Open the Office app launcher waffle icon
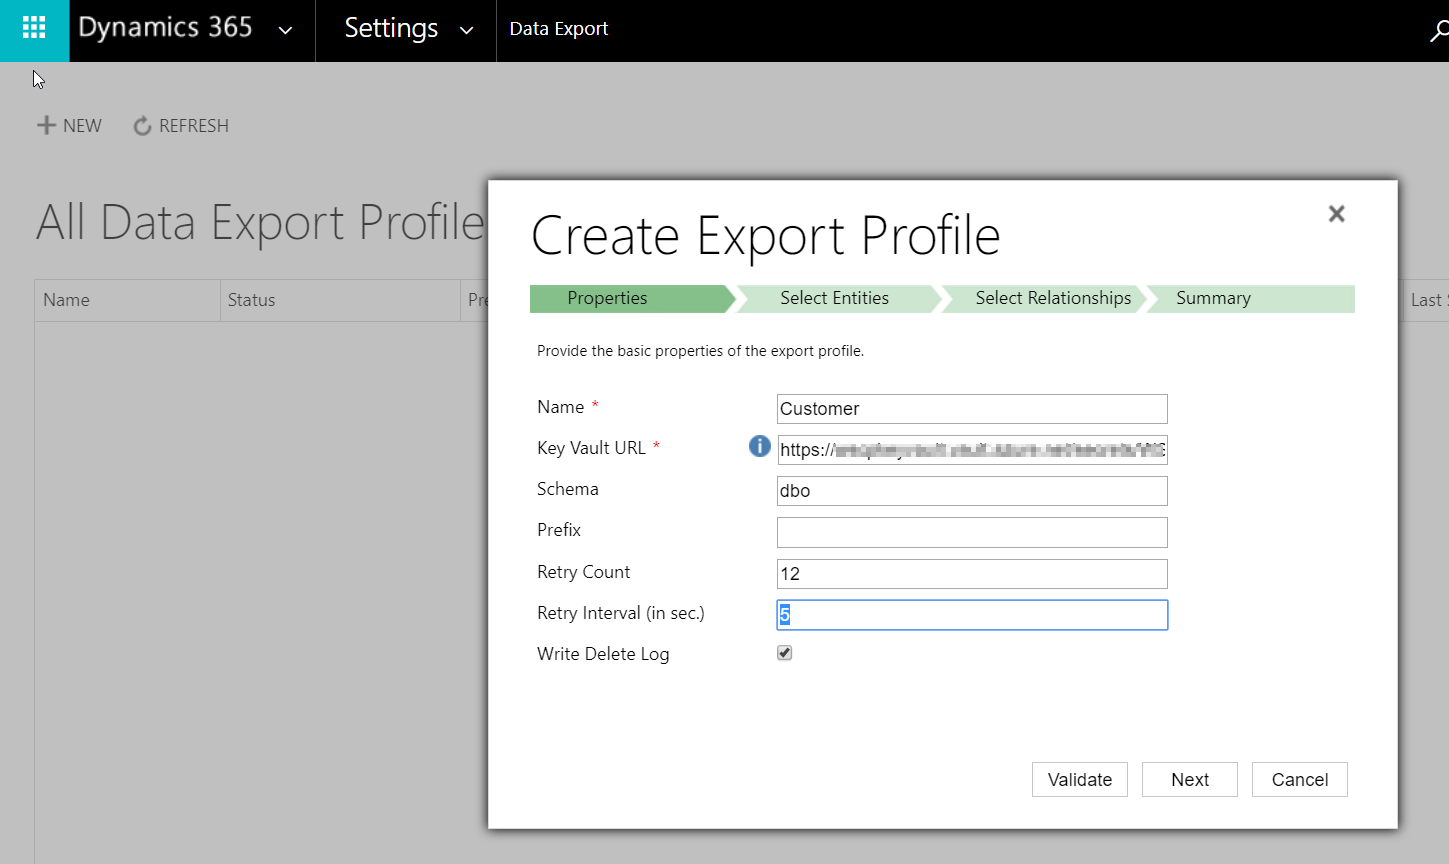This screenshot has height=864, width=1449. (x=33, y=30)
